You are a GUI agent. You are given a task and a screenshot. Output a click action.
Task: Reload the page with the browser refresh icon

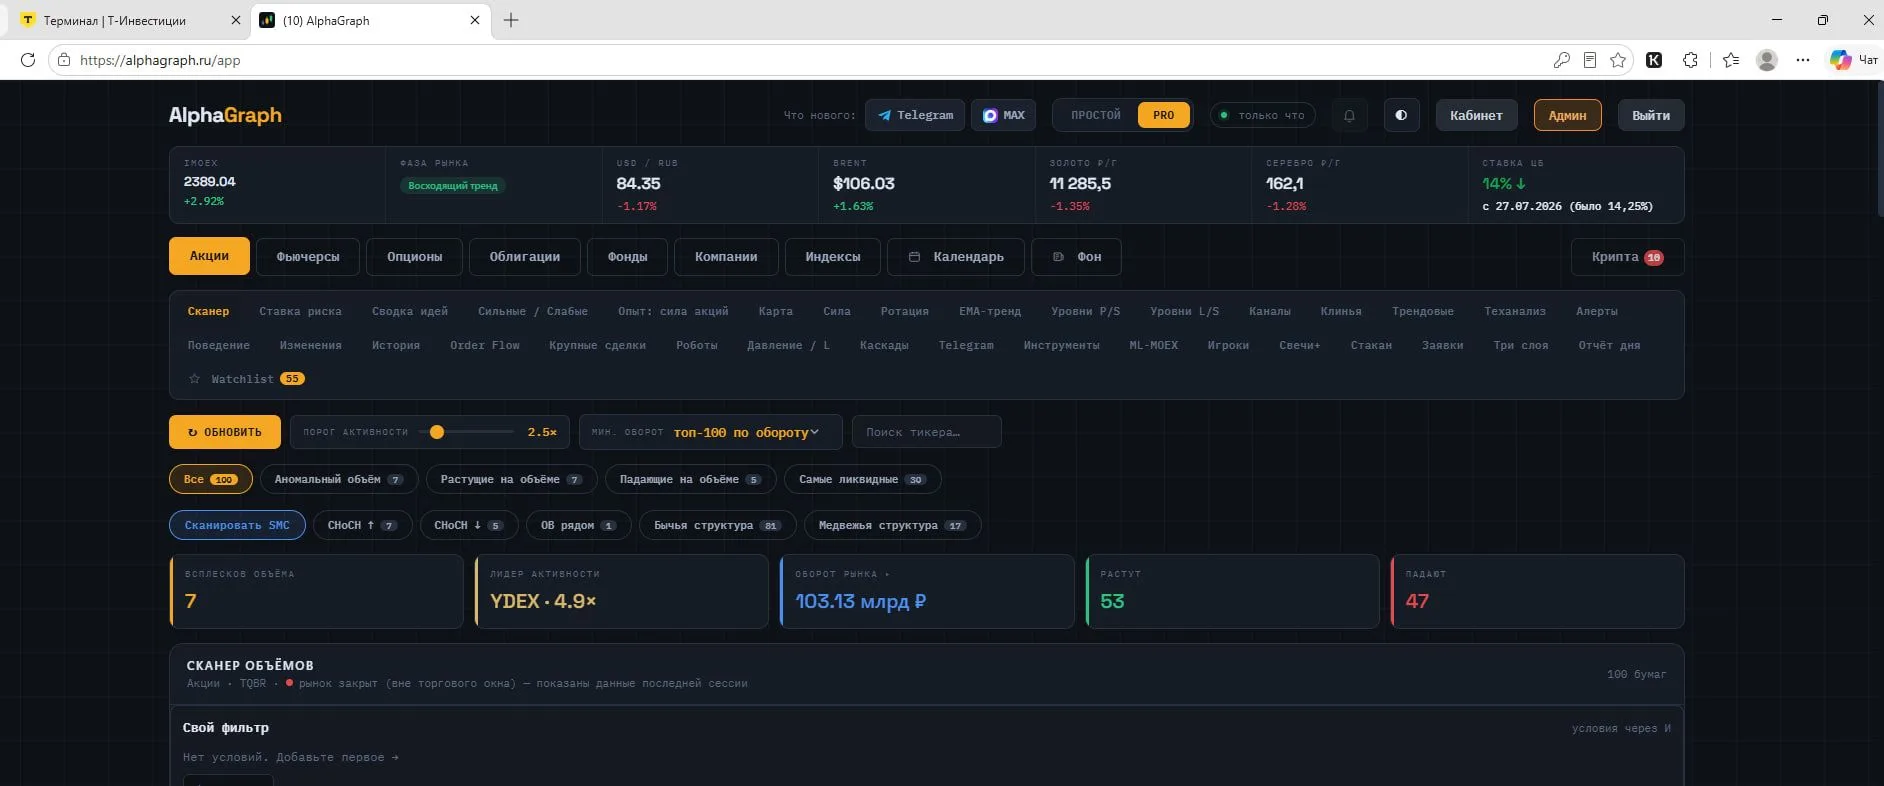click(x=27, y=60)
